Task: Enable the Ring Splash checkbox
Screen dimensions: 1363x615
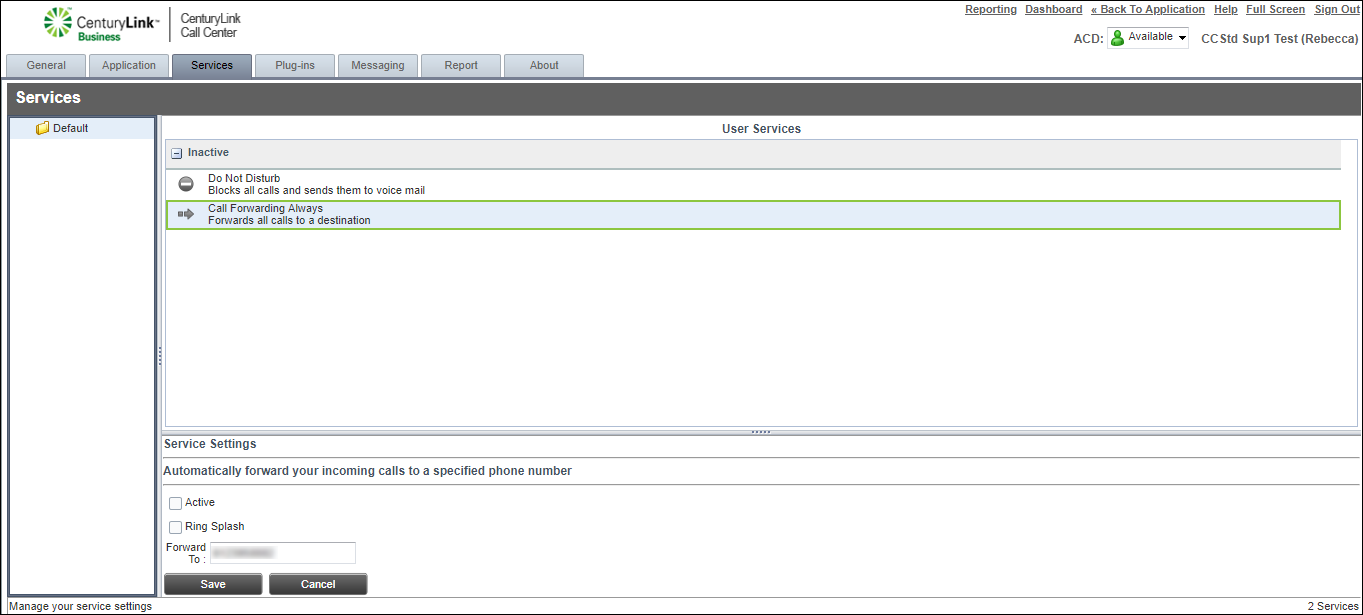Action: (175, 527)
